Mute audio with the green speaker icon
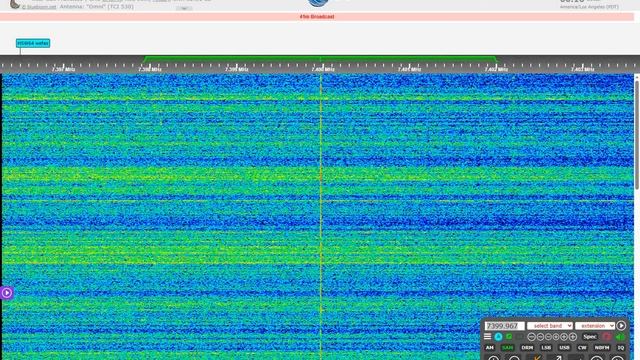Screen dimensions: 640x360 (x=620, y=337)
